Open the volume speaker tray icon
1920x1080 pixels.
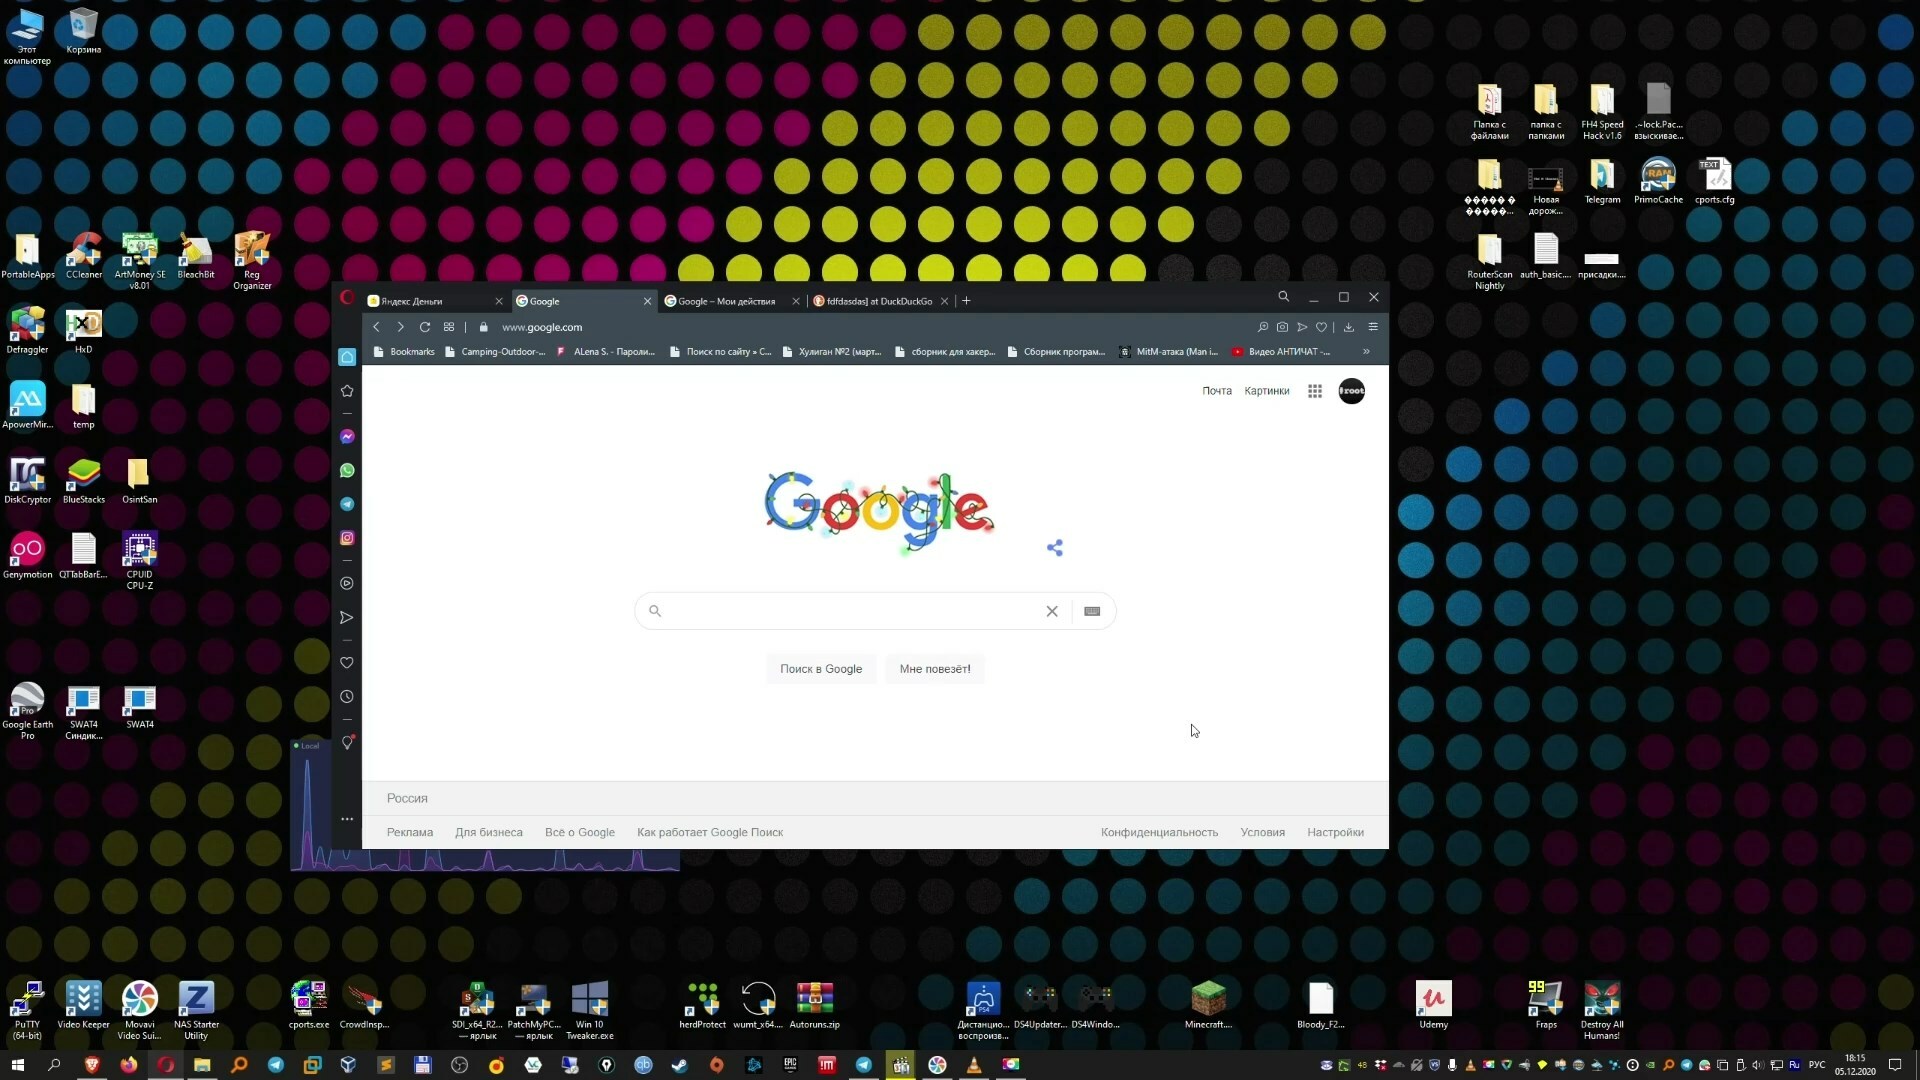point(1758,1065)
